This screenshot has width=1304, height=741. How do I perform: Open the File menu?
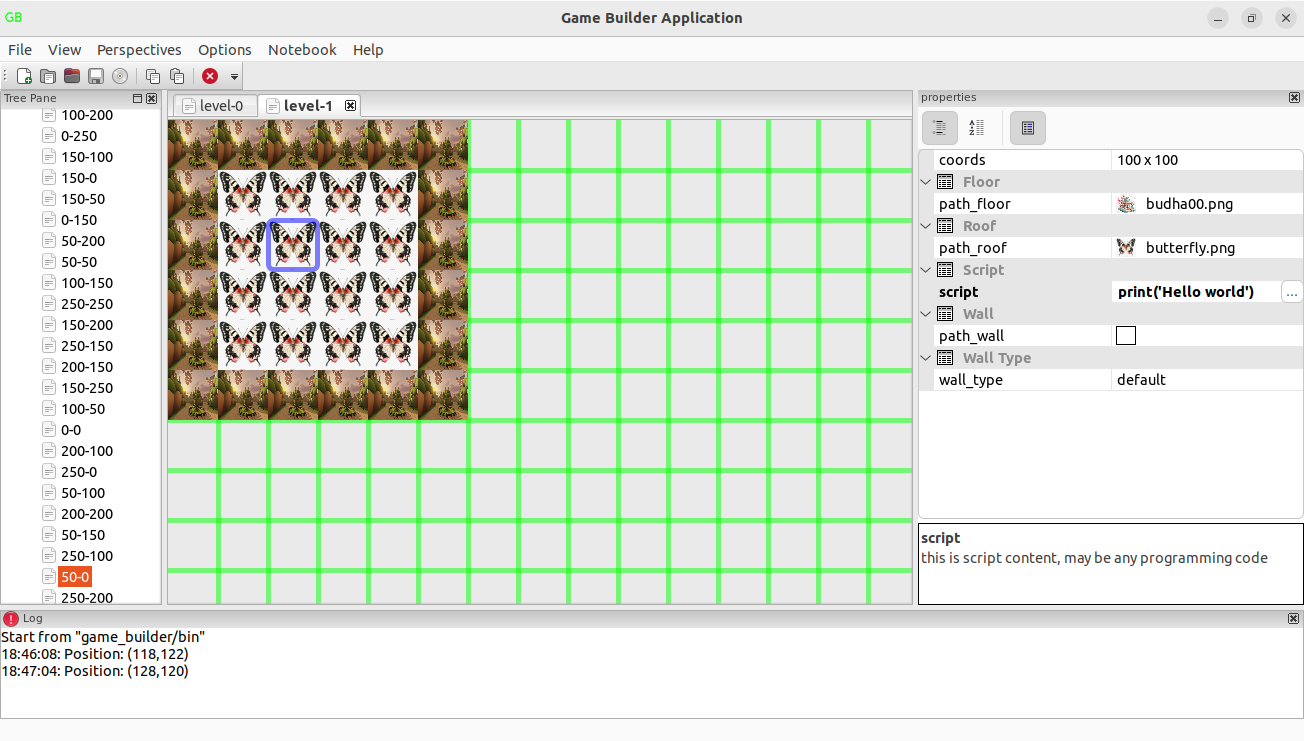20,50
